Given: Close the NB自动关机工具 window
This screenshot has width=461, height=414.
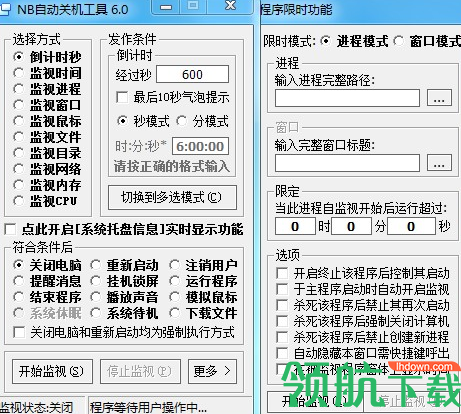Looking at the screenshot, I should coord(230,6).
